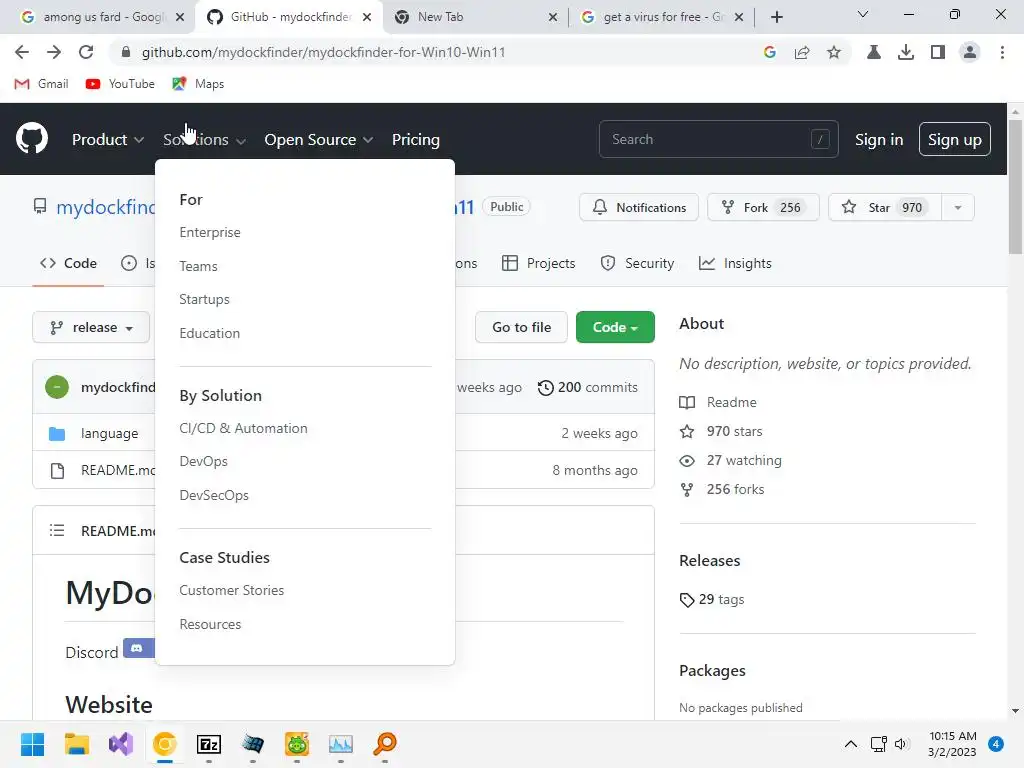This screenshot has height=768, width=1024.
Task: Go back with browser back arrow
Action: coord(22,52)
